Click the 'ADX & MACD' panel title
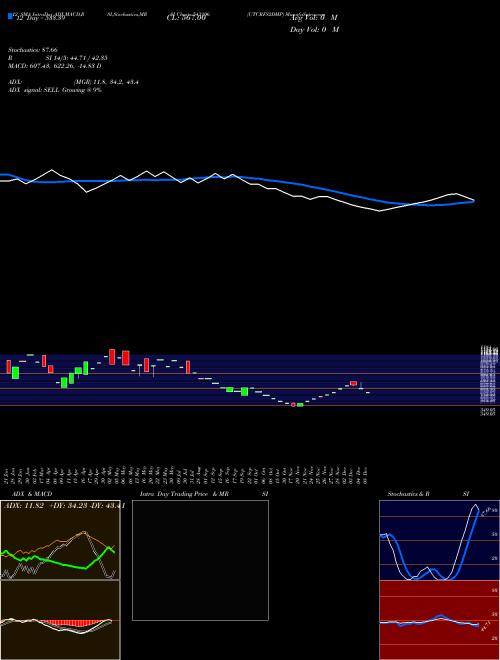This screenshot has width=500, height=660. pos(32,494)
